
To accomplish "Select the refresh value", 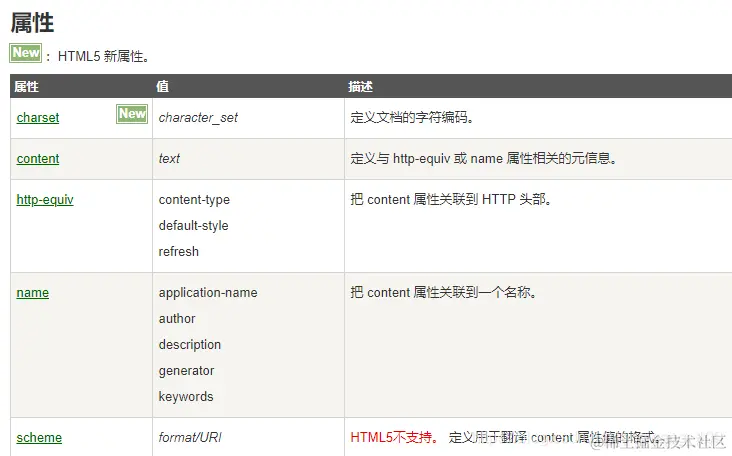I will [178, 252].
